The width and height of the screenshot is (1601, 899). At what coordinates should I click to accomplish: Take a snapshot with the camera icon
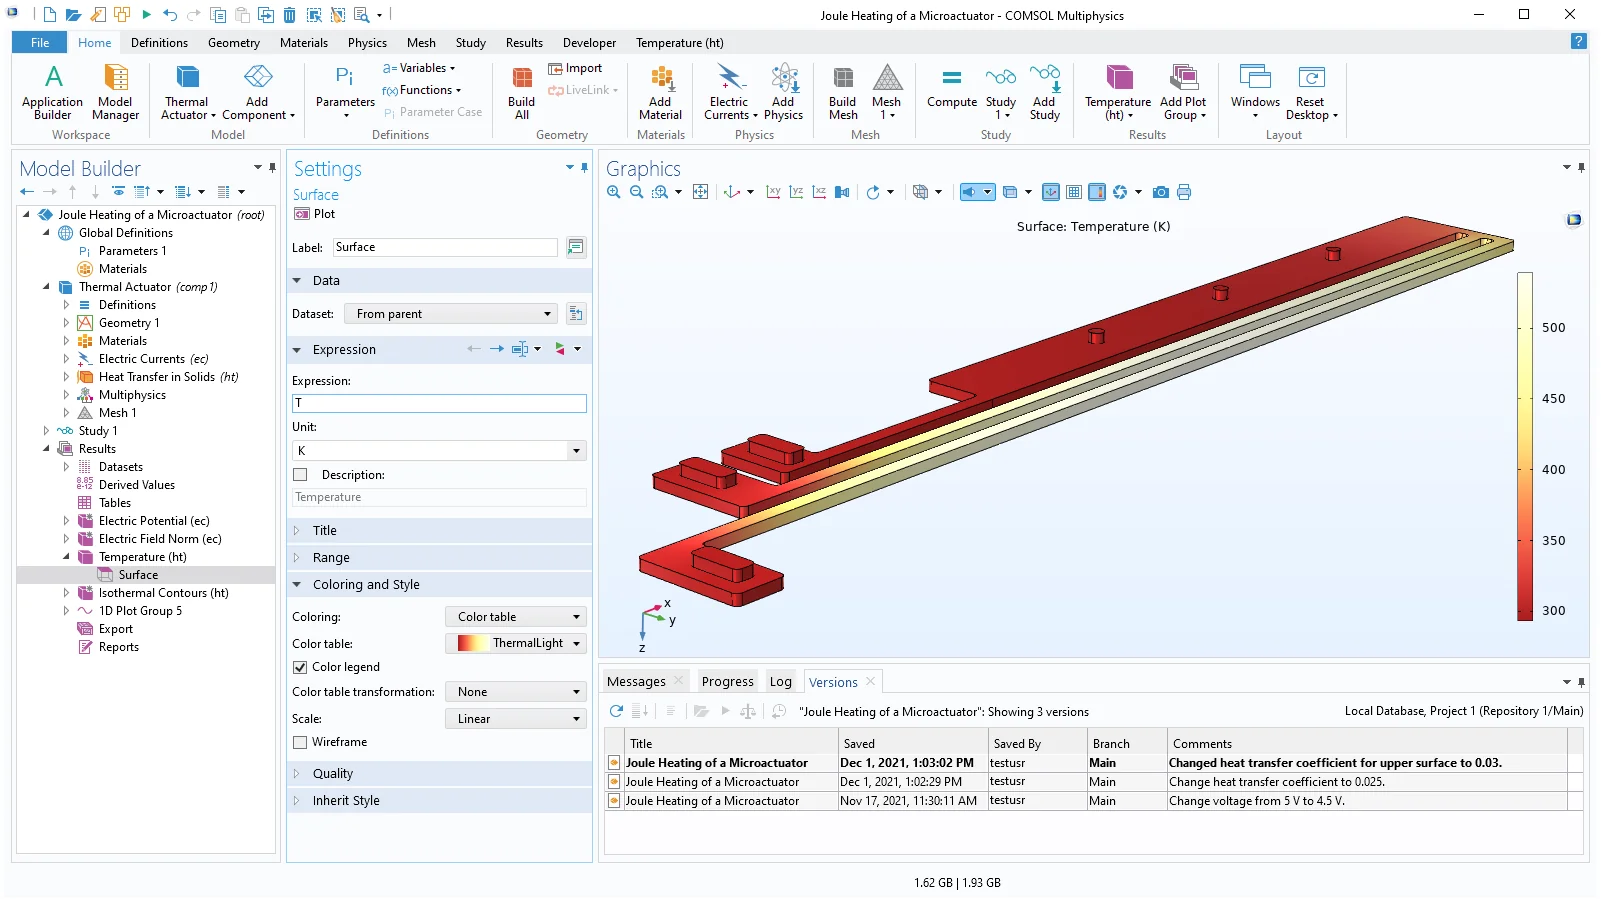coord(1160,192)
